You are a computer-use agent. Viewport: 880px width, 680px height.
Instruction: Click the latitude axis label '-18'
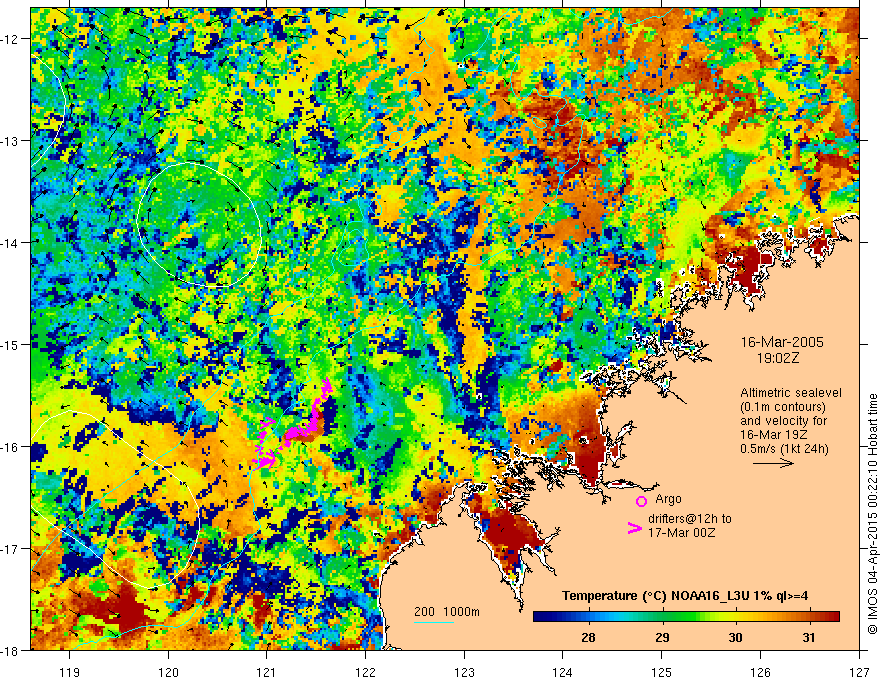coord(10,650)
